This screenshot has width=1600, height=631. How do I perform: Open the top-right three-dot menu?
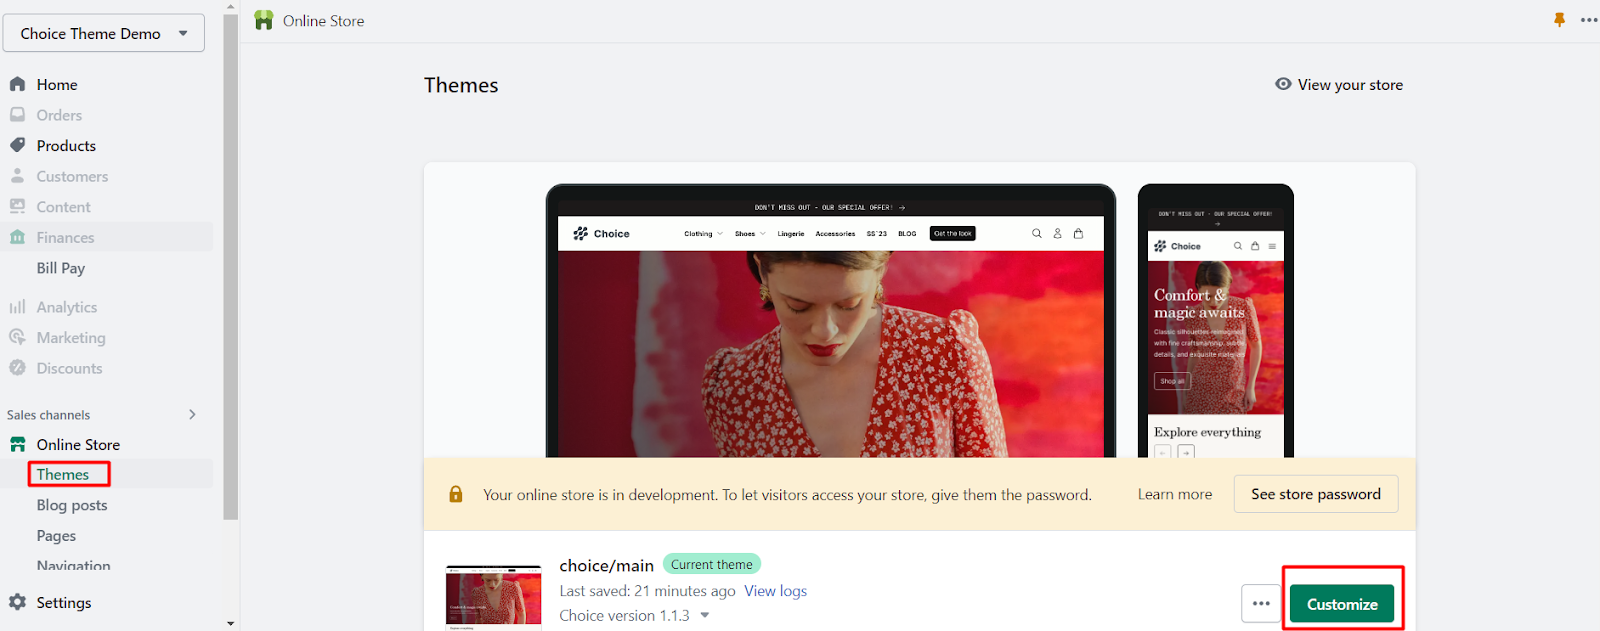[1588, 20]
